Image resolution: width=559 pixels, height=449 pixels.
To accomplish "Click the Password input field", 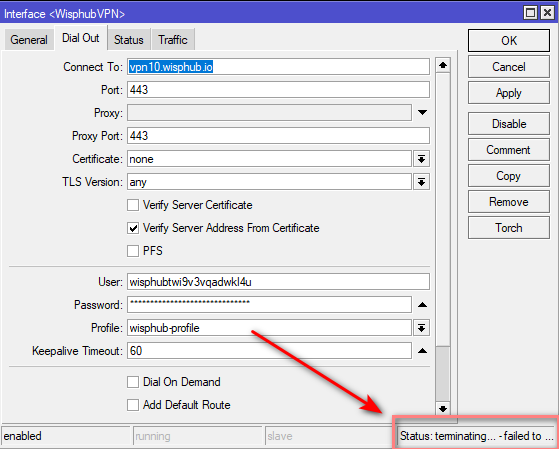I will point(270,305).
